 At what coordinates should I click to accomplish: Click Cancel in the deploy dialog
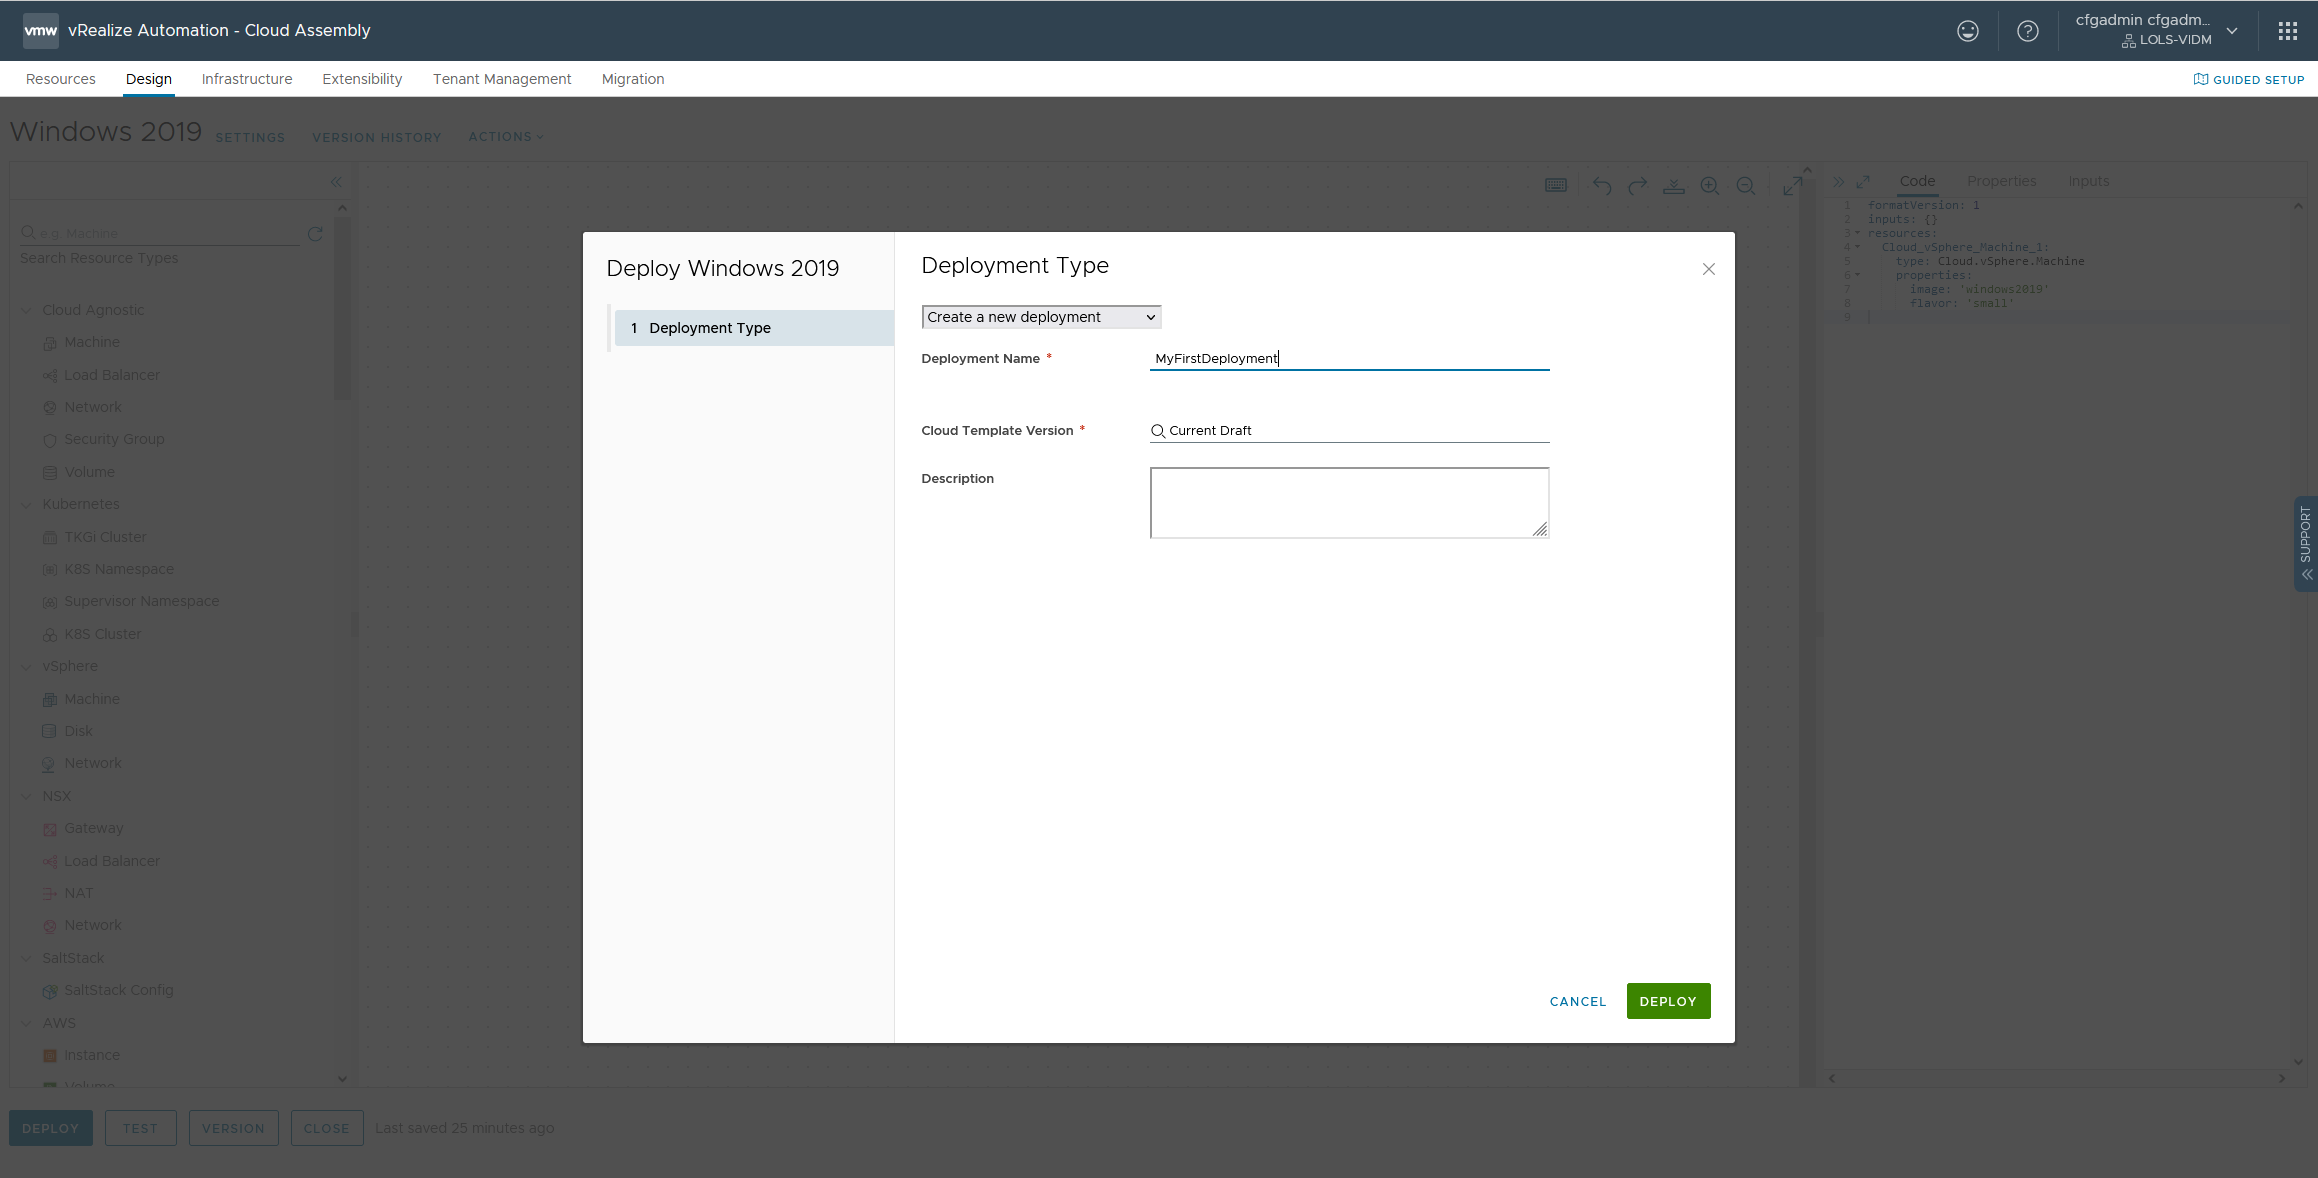1578,1001
